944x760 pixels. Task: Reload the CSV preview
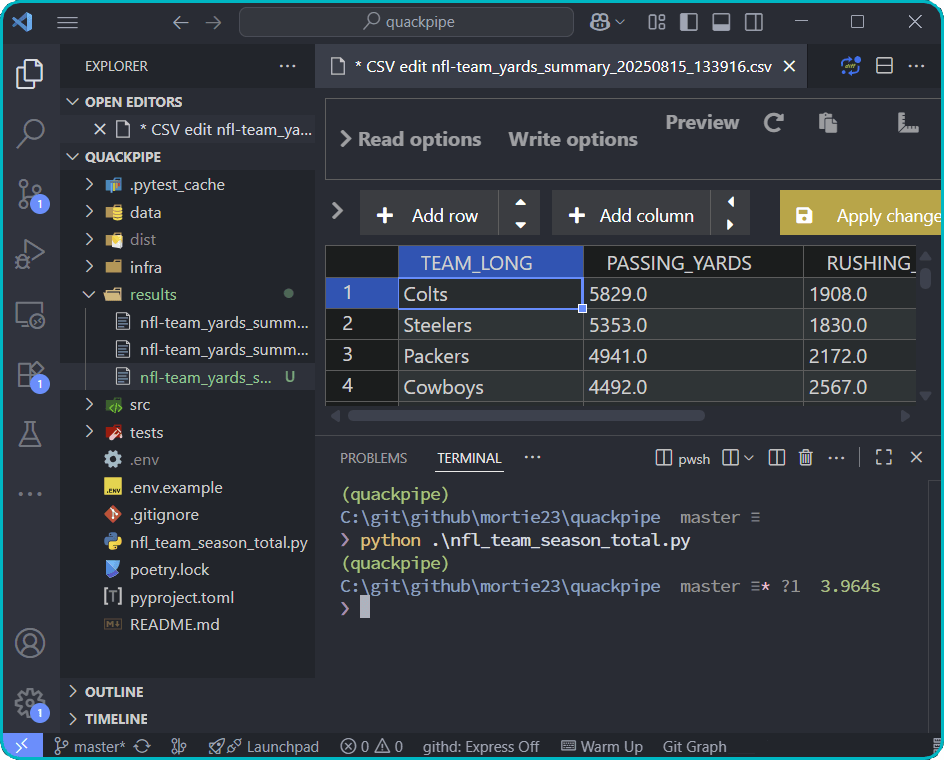[x=774, y=123]
